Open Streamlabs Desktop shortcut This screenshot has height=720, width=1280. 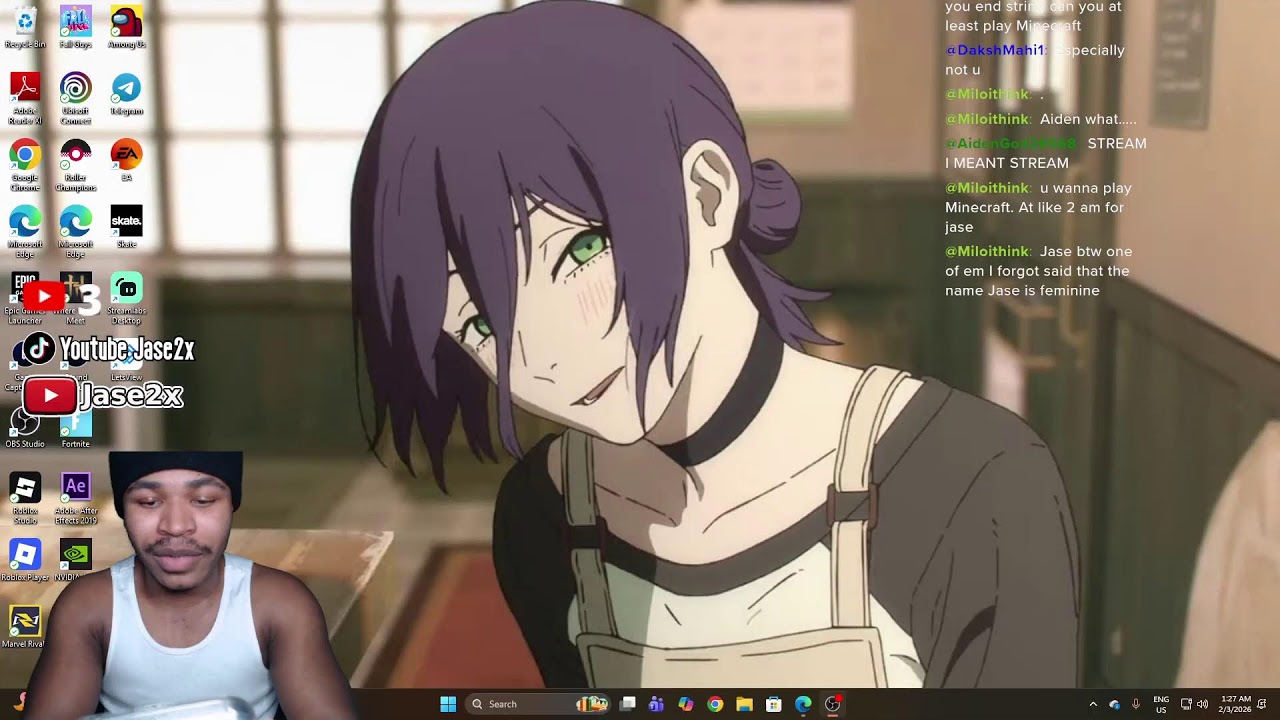126,298
